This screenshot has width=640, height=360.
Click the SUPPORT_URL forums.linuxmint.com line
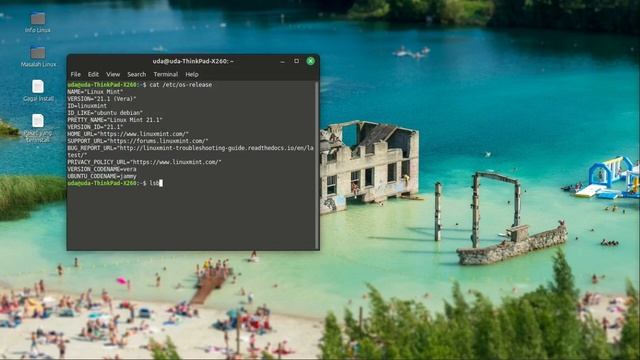138,141
